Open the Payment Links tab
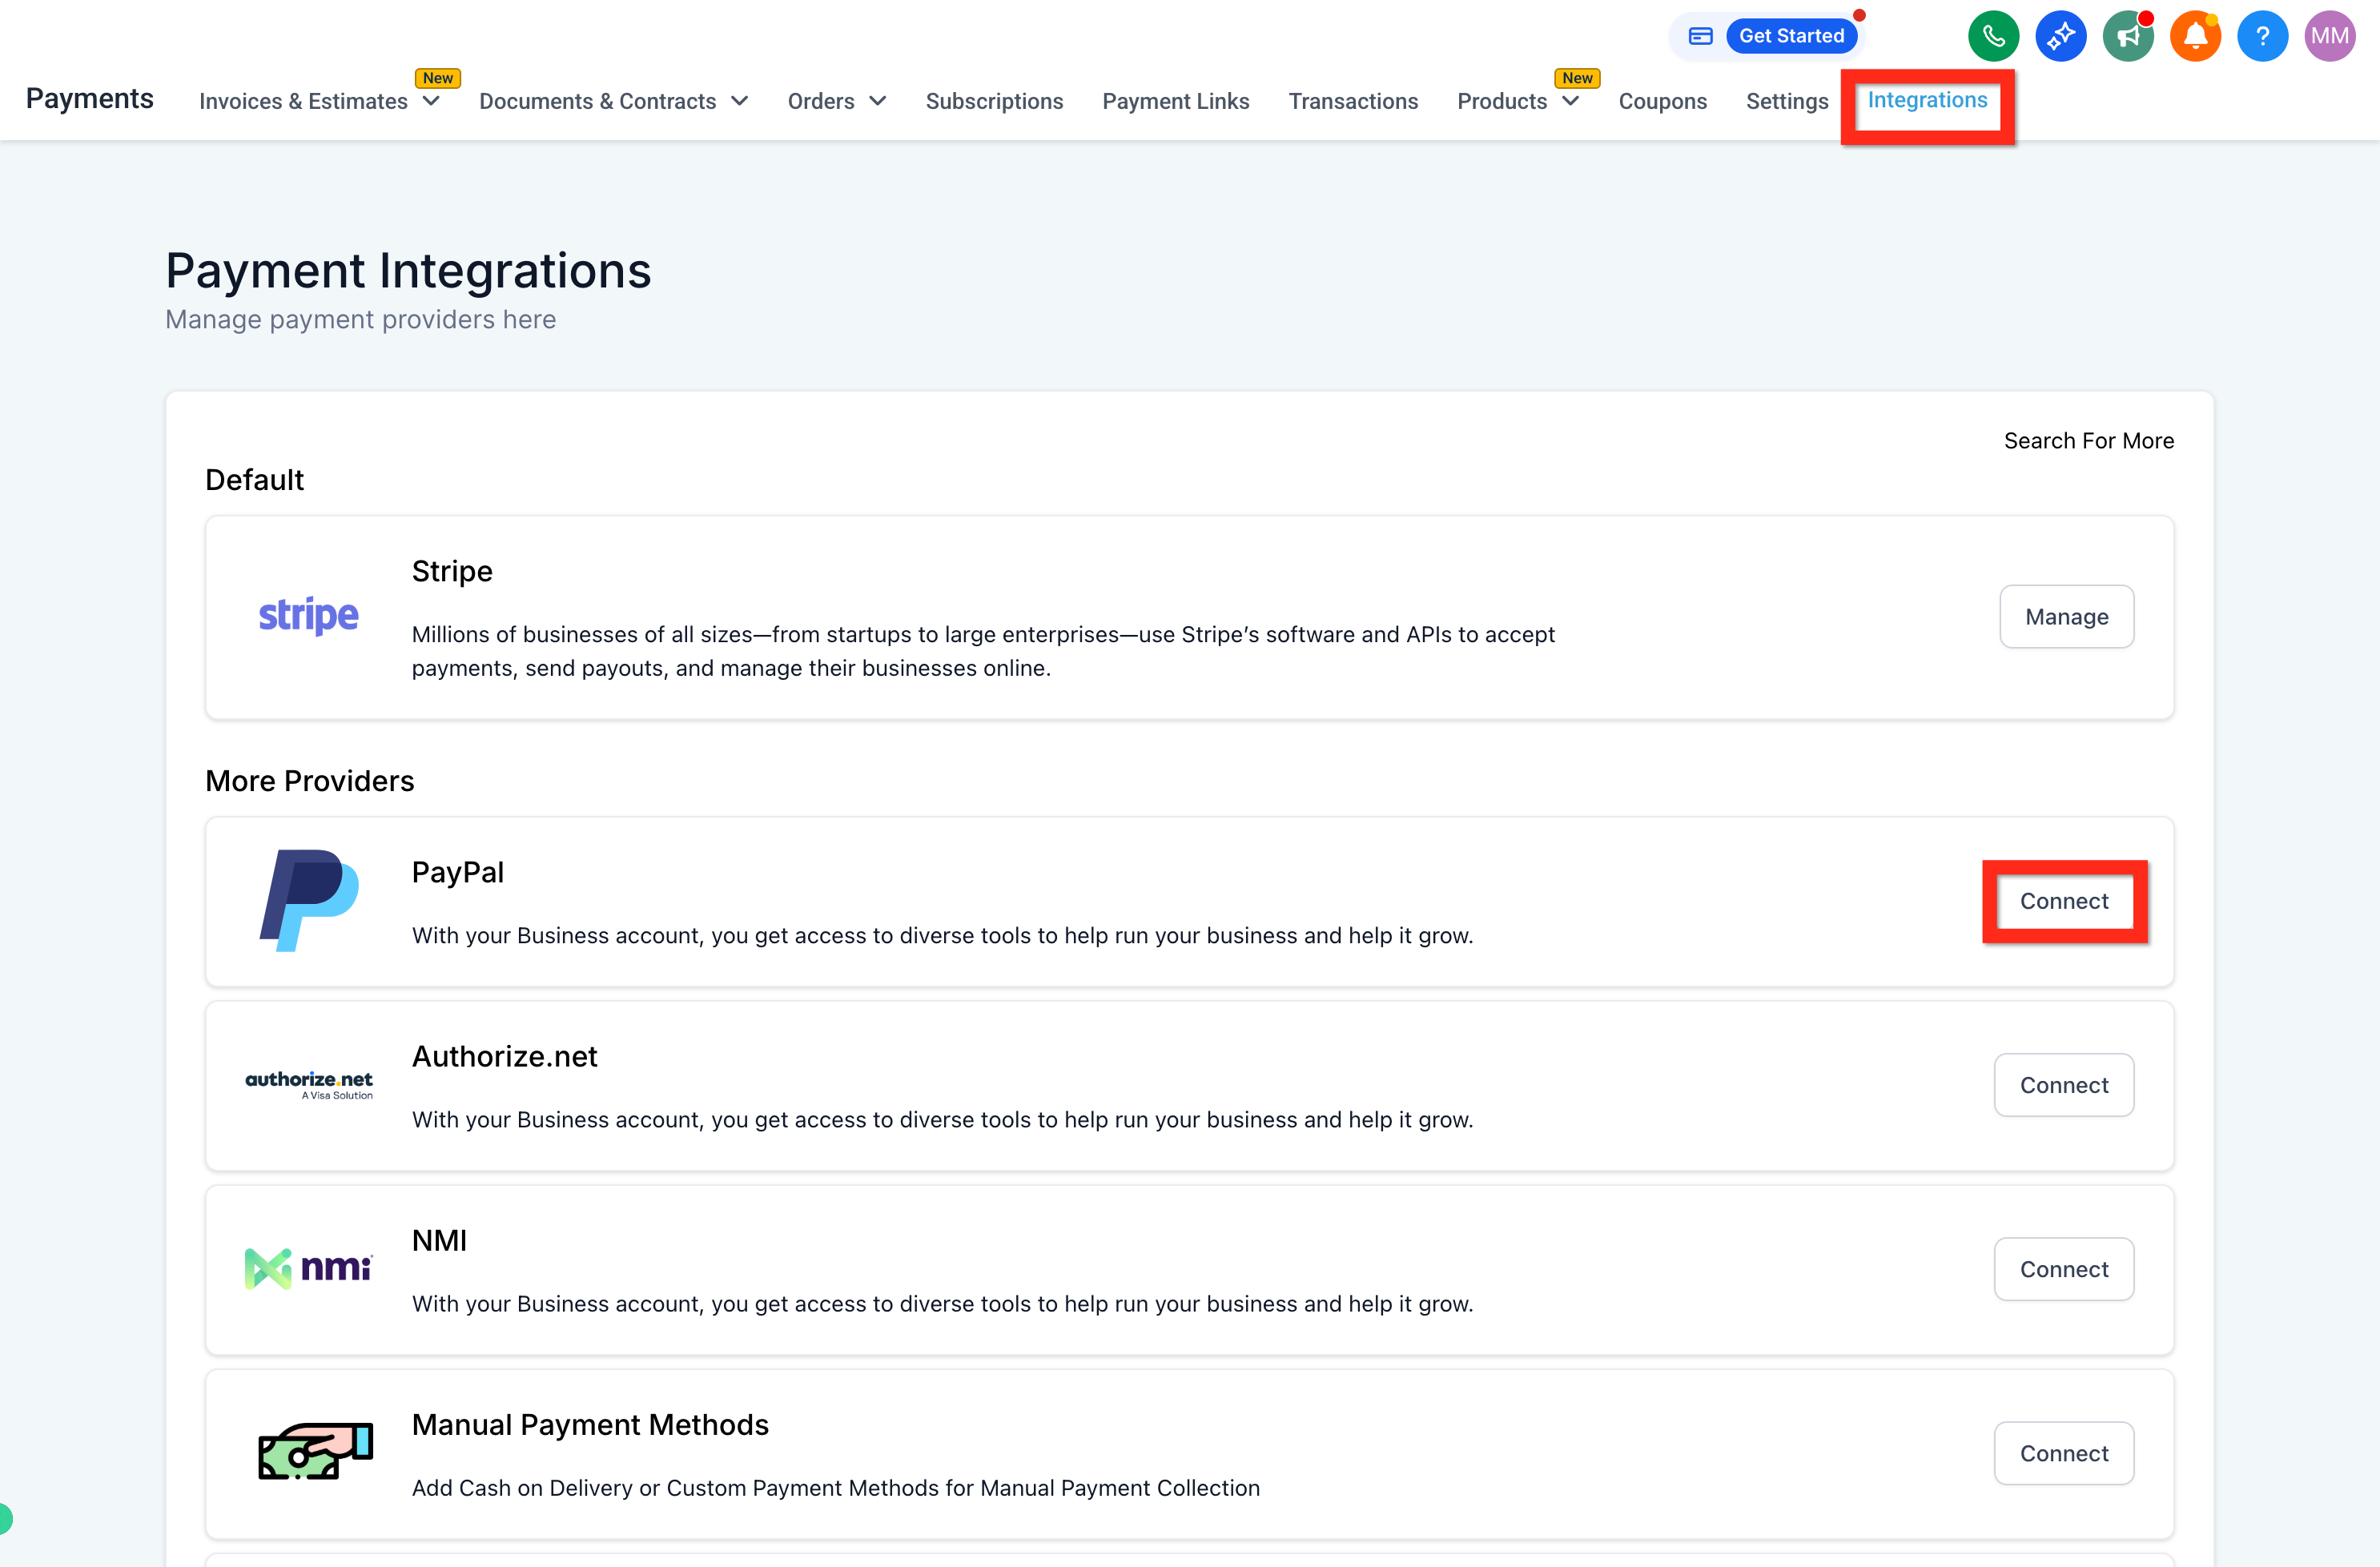2380x1567 pixels. (1176, 101)
